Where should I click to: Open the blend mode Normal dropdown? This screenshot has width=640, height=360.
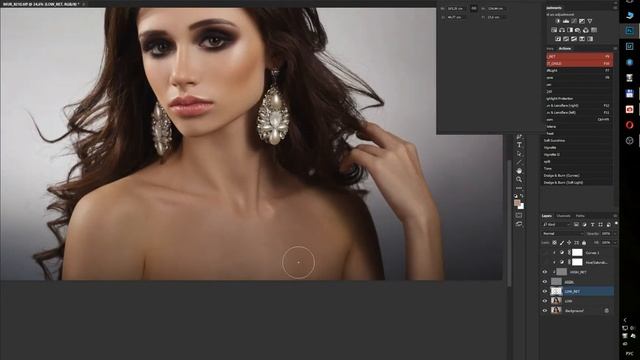click(562, 233)
